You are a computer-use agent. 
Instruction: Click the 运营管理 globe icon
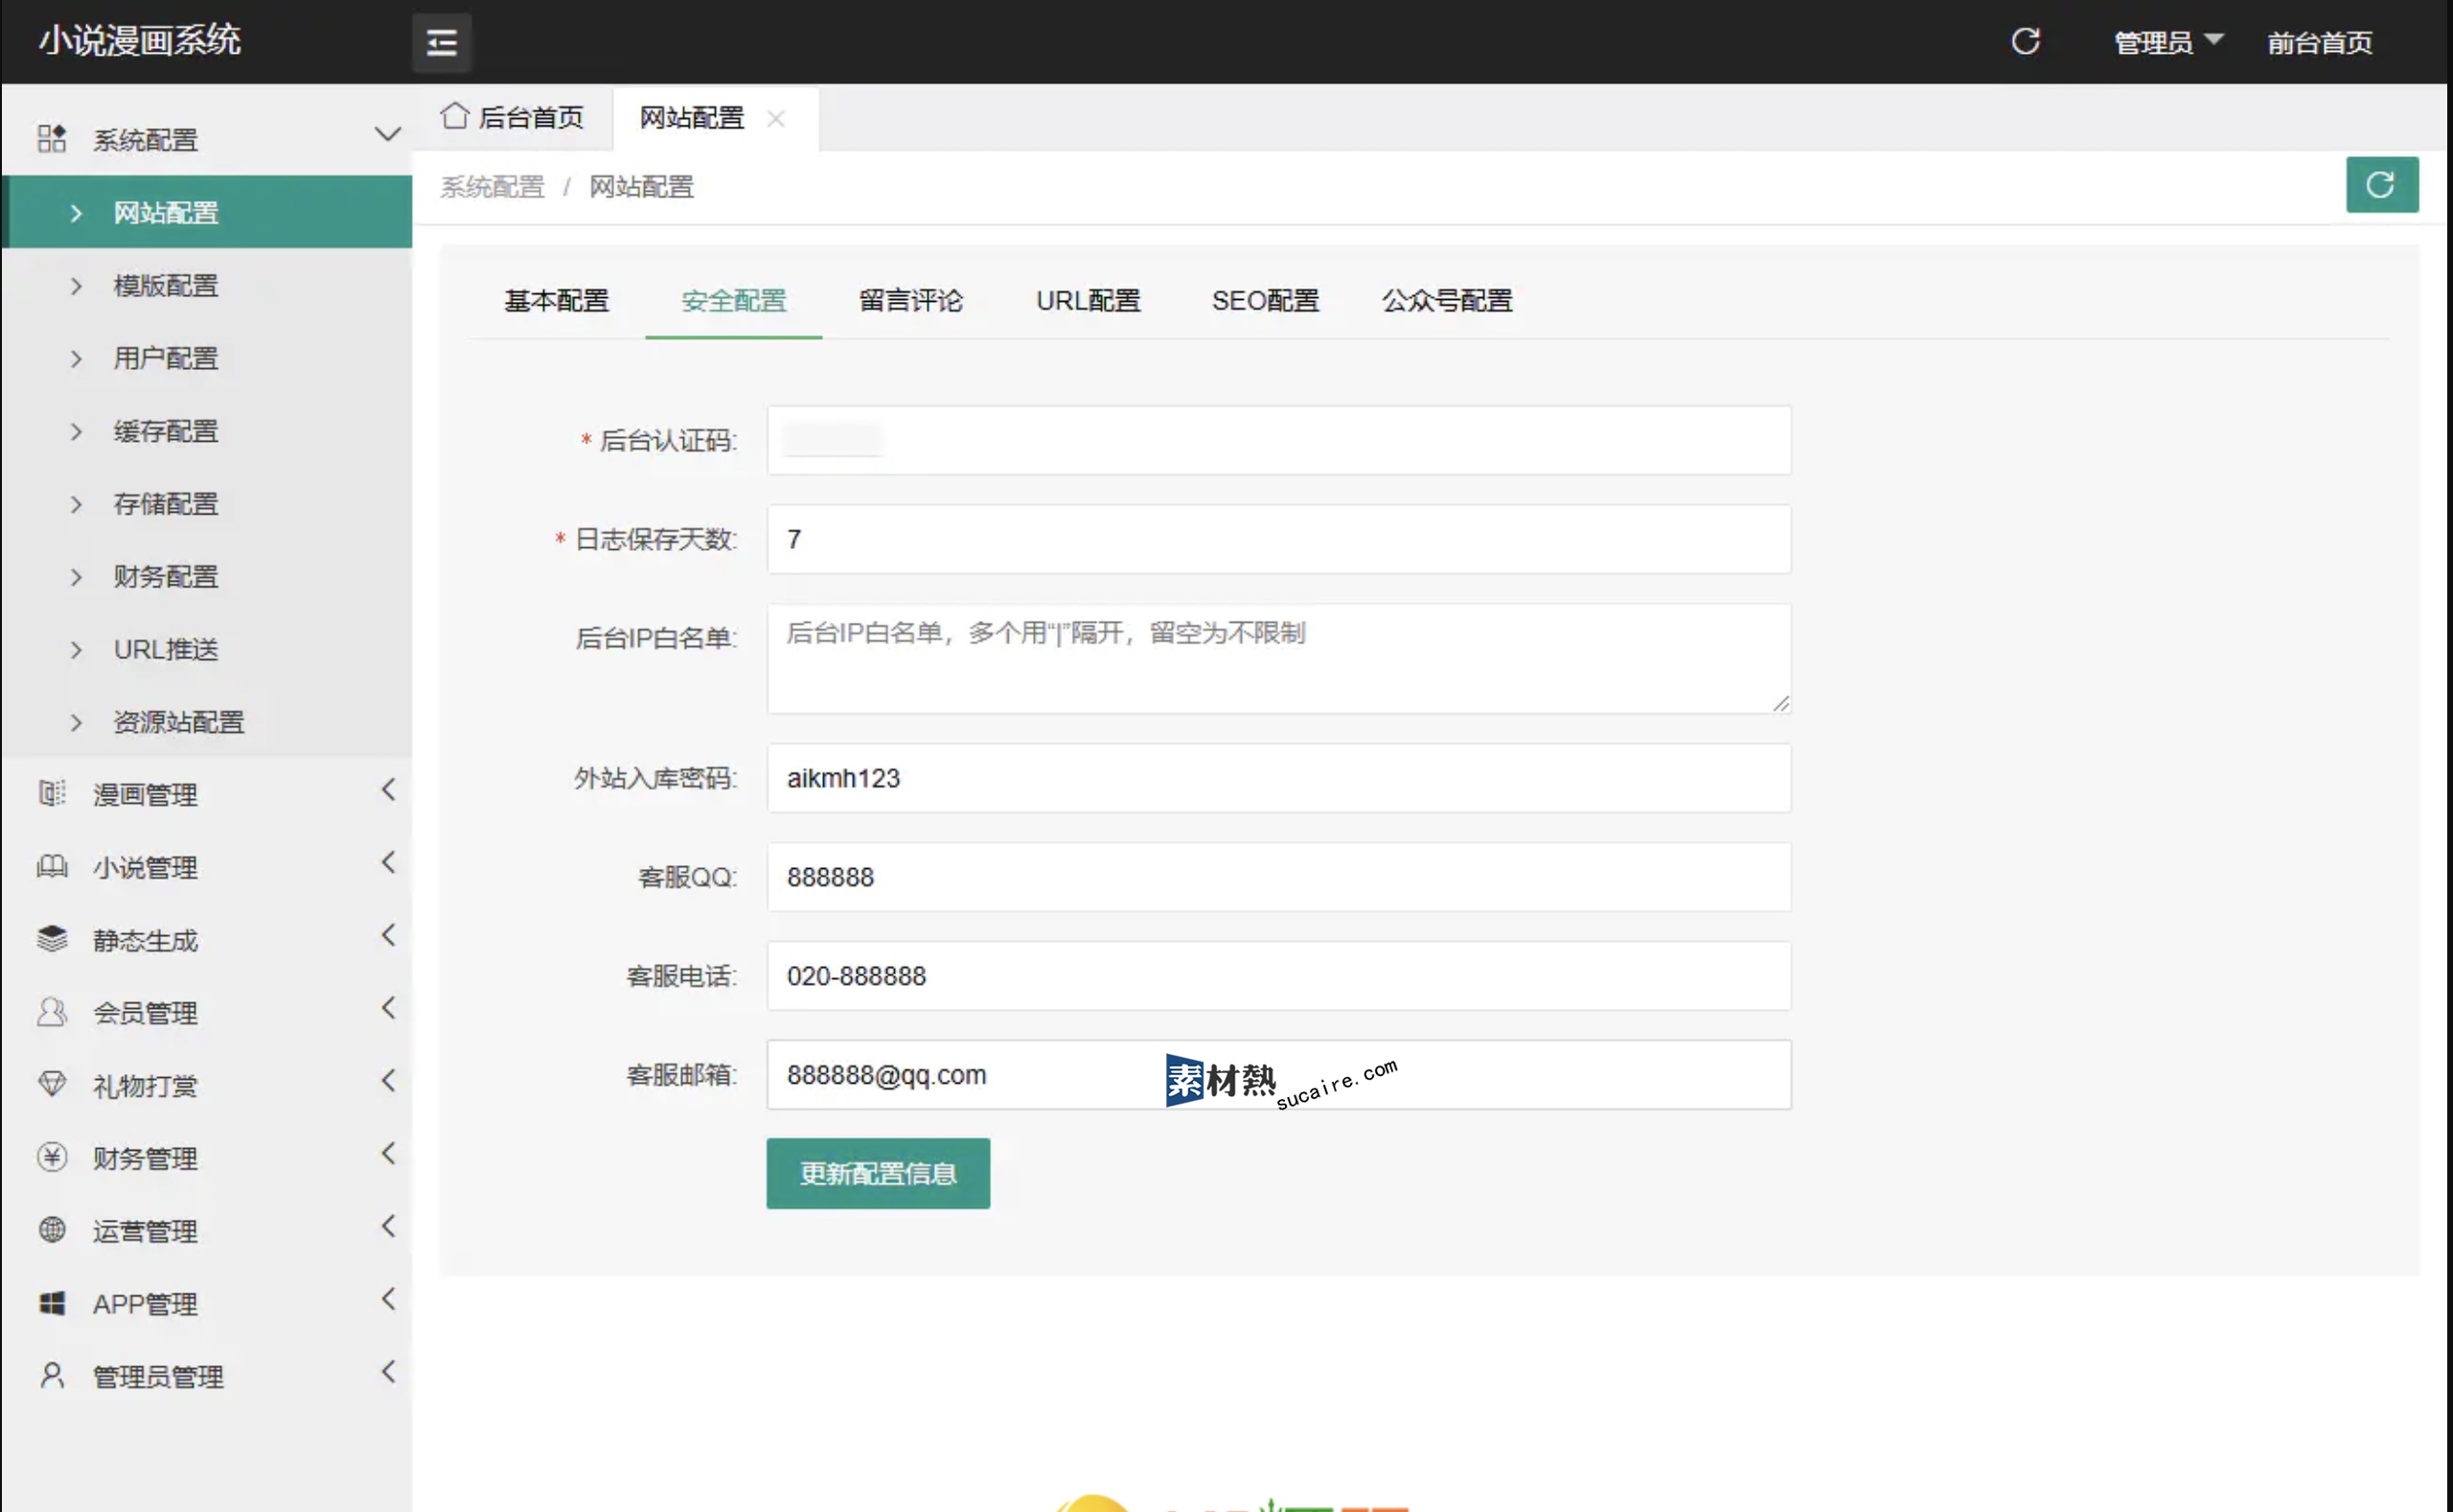tap(52, 1230)
